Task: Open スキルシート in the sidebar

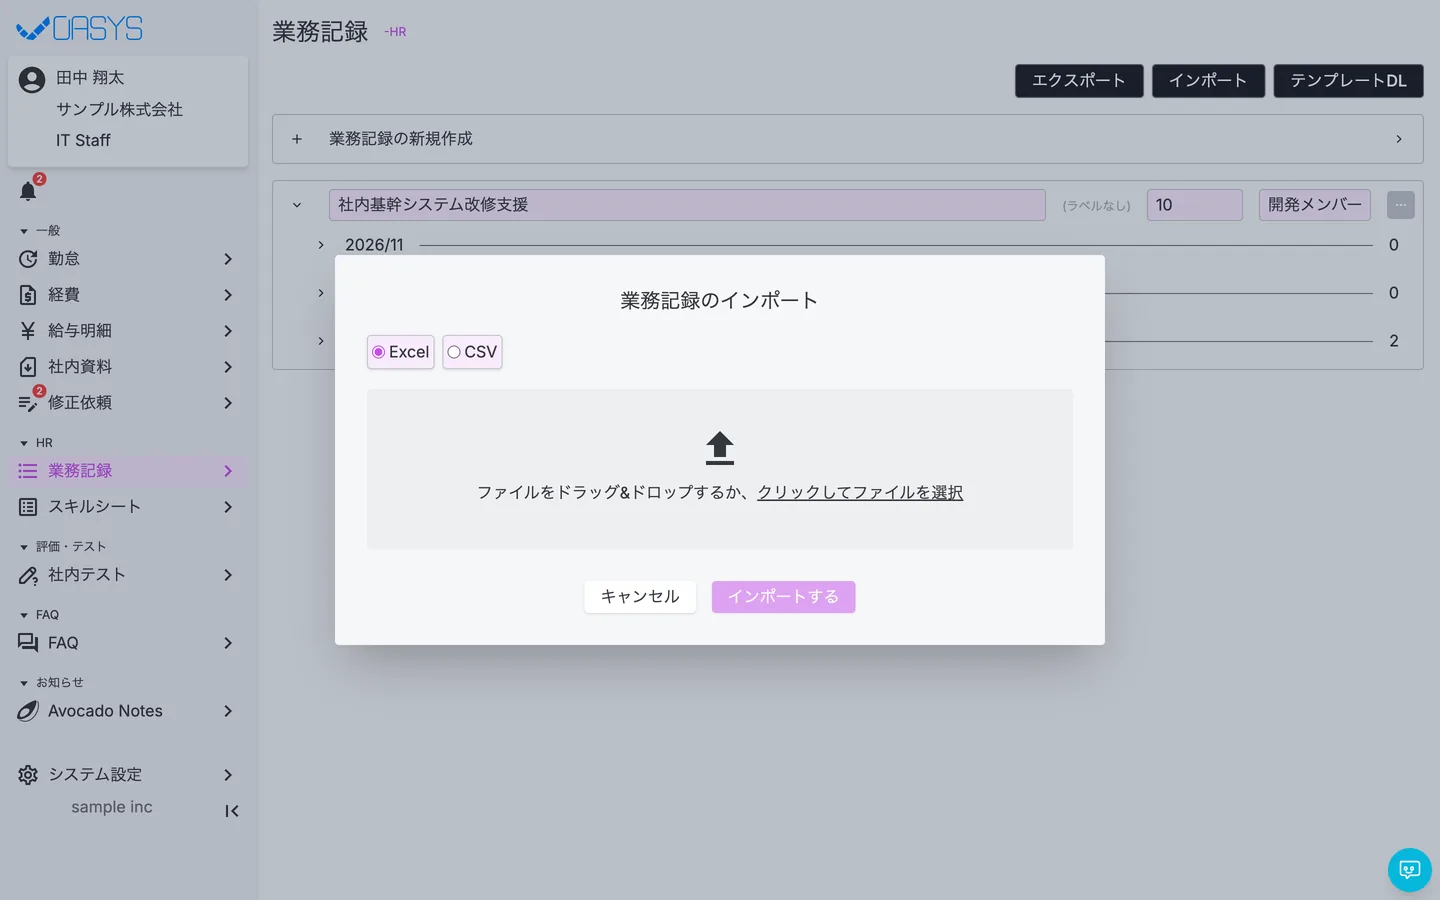Action: [x=128, y=507]
